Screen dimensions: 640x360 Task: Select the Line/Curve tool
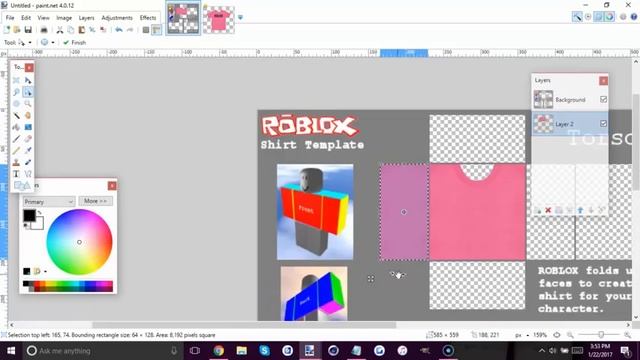click(28, 174)
